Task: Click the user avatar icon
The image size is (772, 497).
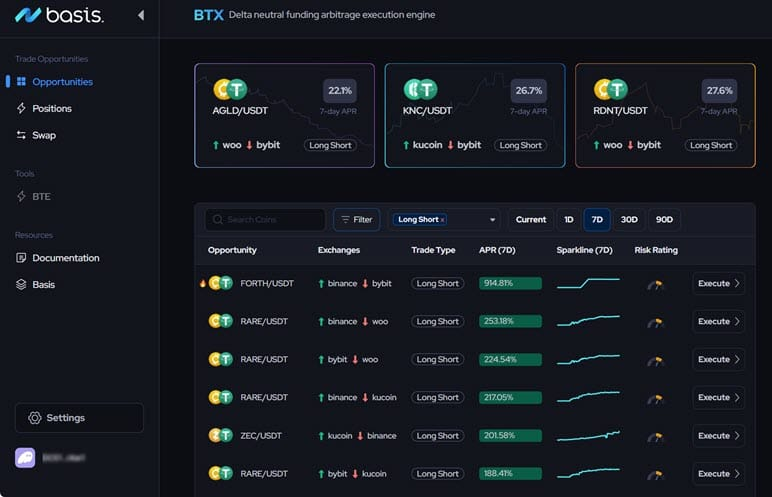Action: [25, 458]
